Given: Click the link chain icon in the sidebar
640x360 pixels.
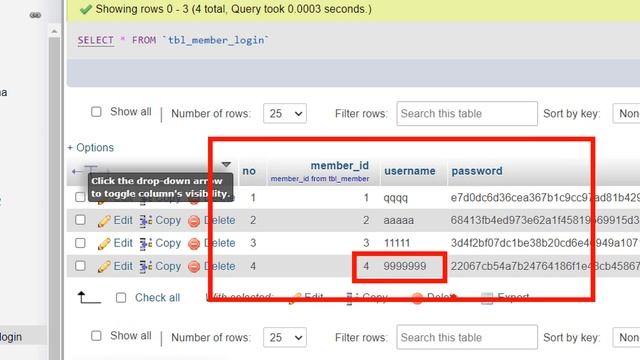Looking at the screenshot, I should [35, 15].
